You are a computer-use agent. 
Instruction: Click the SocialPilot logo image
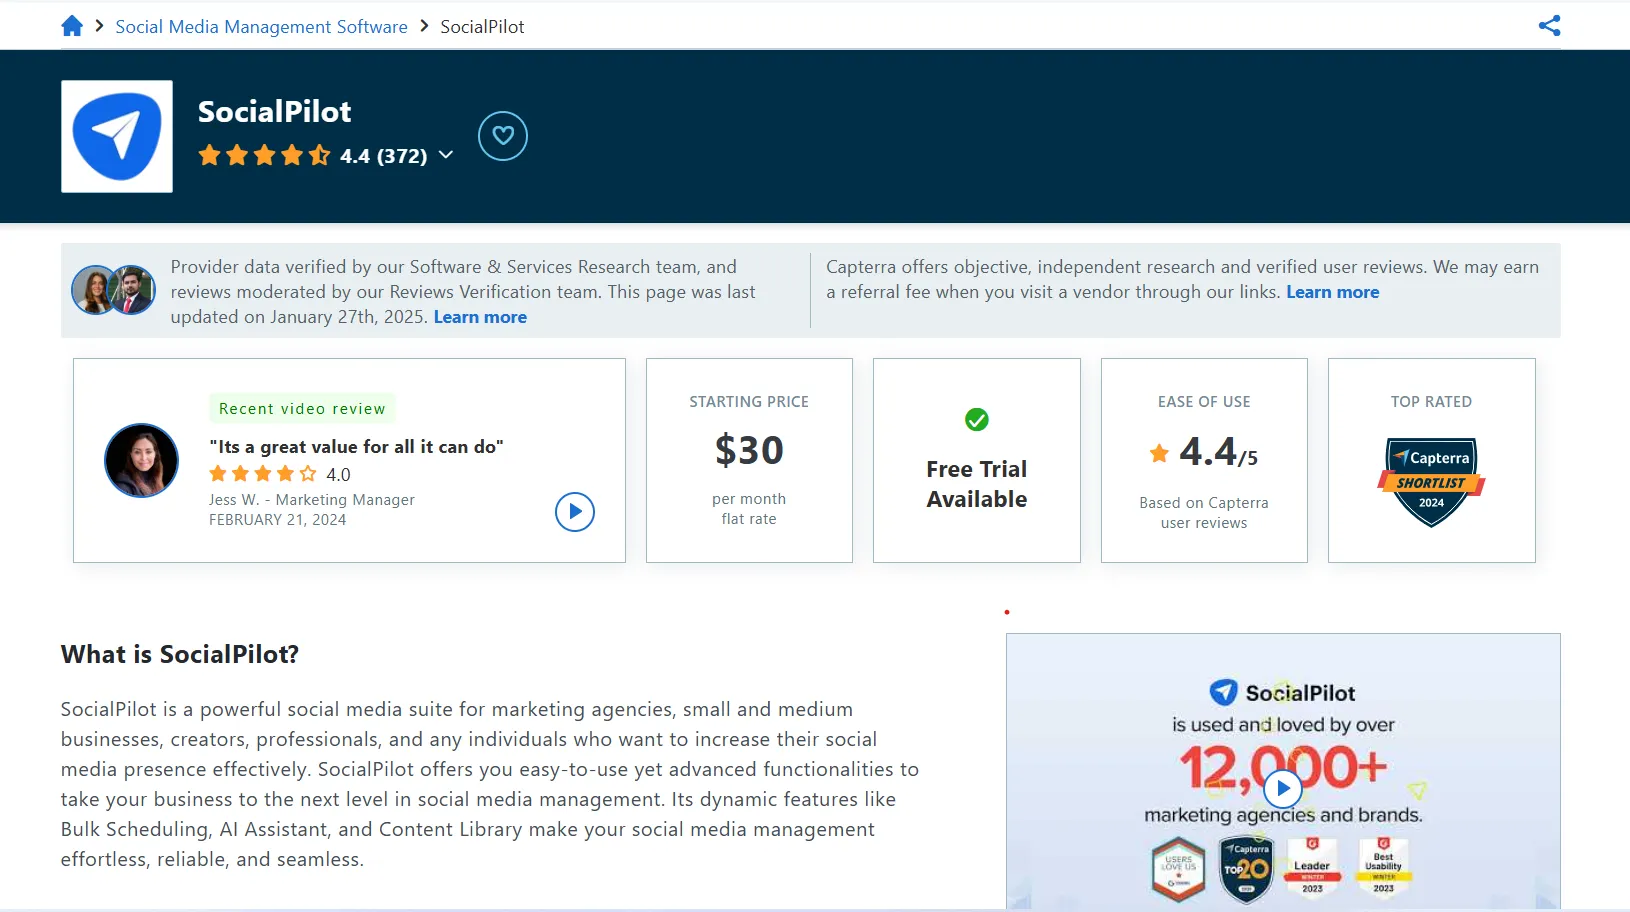click(116, 136)
